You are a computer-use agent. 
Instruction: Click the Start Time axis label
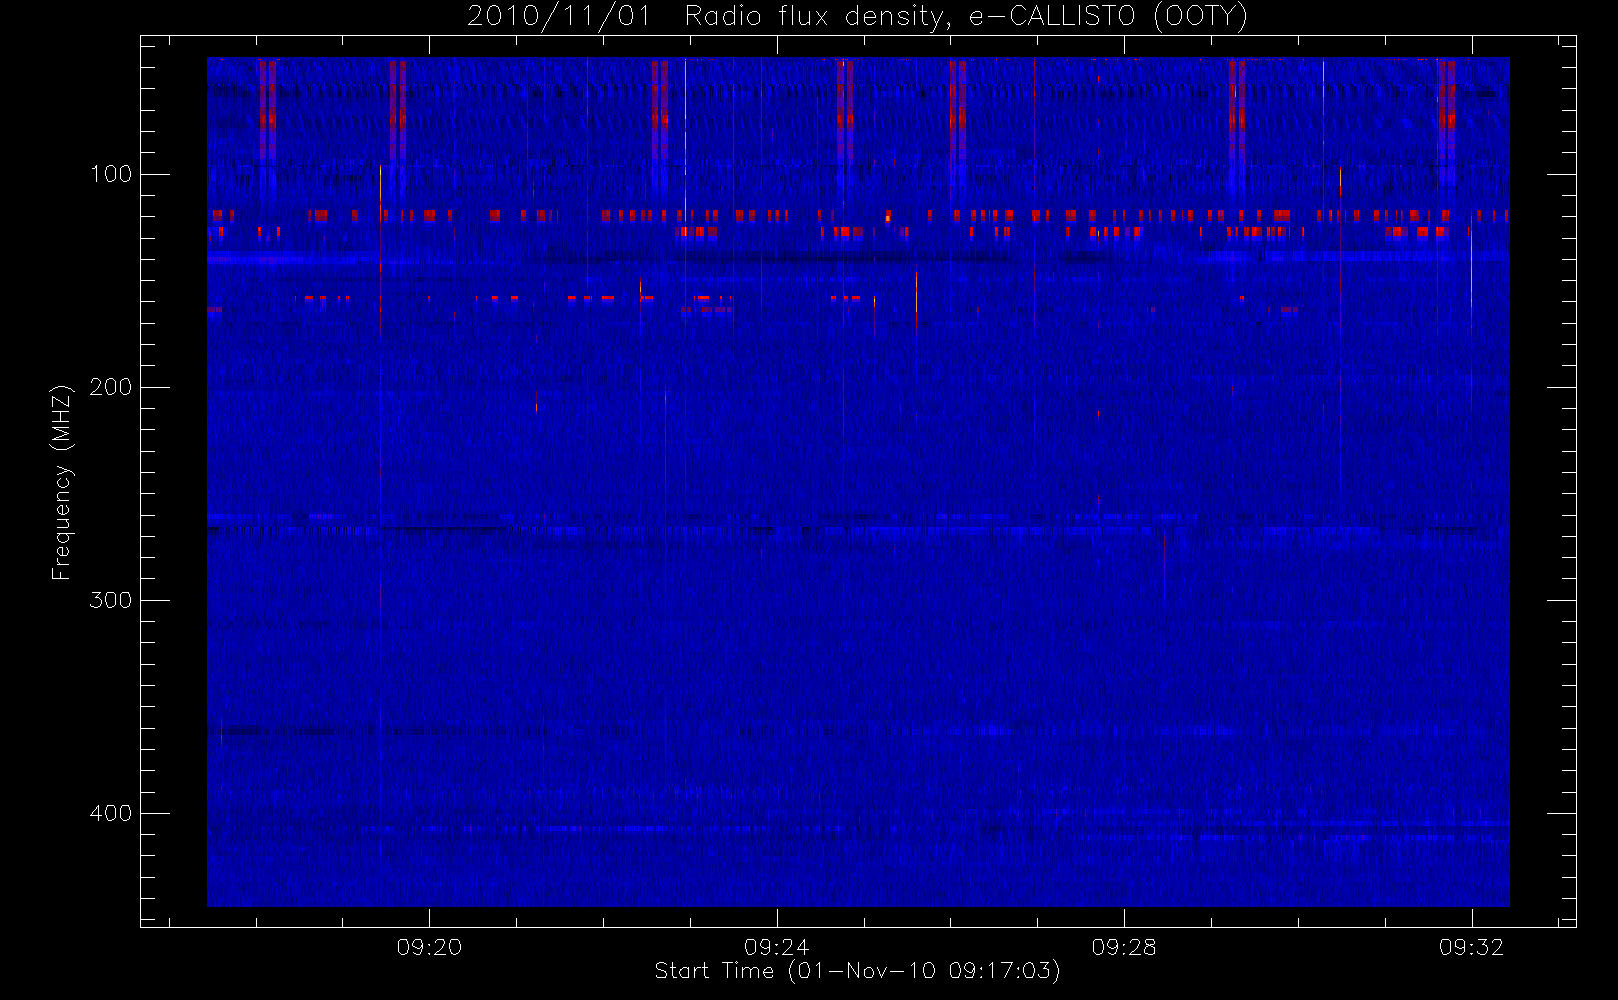pyautogui.click(x=857, y=971)
